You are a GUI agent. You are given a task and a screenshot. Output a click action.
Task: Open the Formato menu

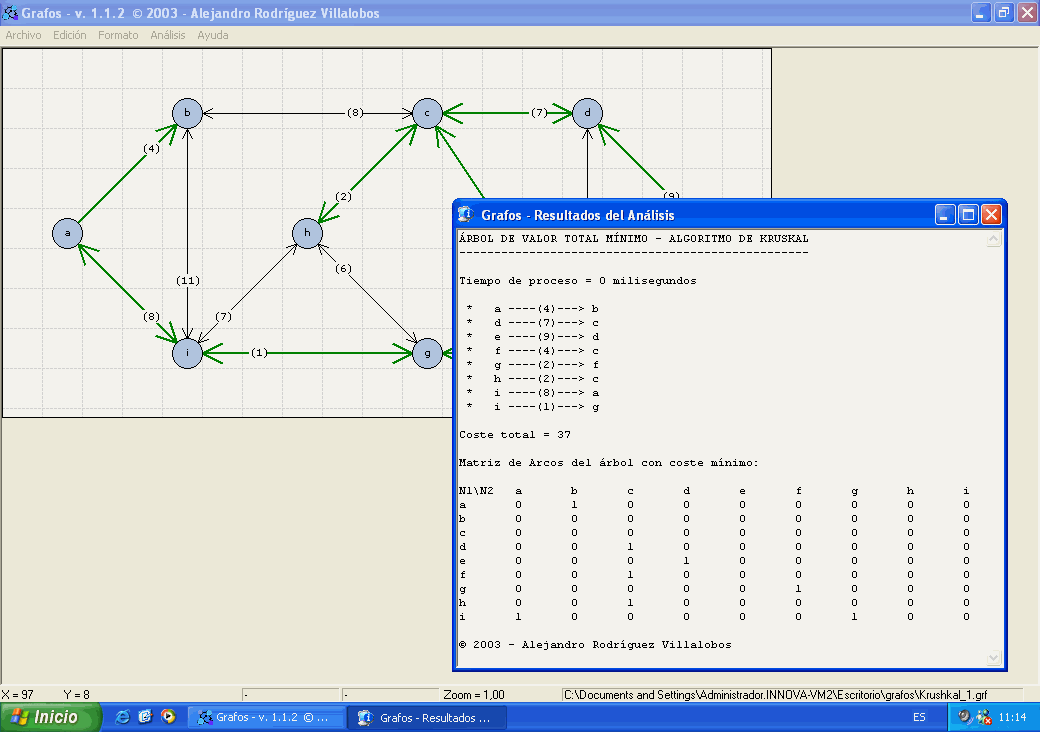(x=118, y=35)
